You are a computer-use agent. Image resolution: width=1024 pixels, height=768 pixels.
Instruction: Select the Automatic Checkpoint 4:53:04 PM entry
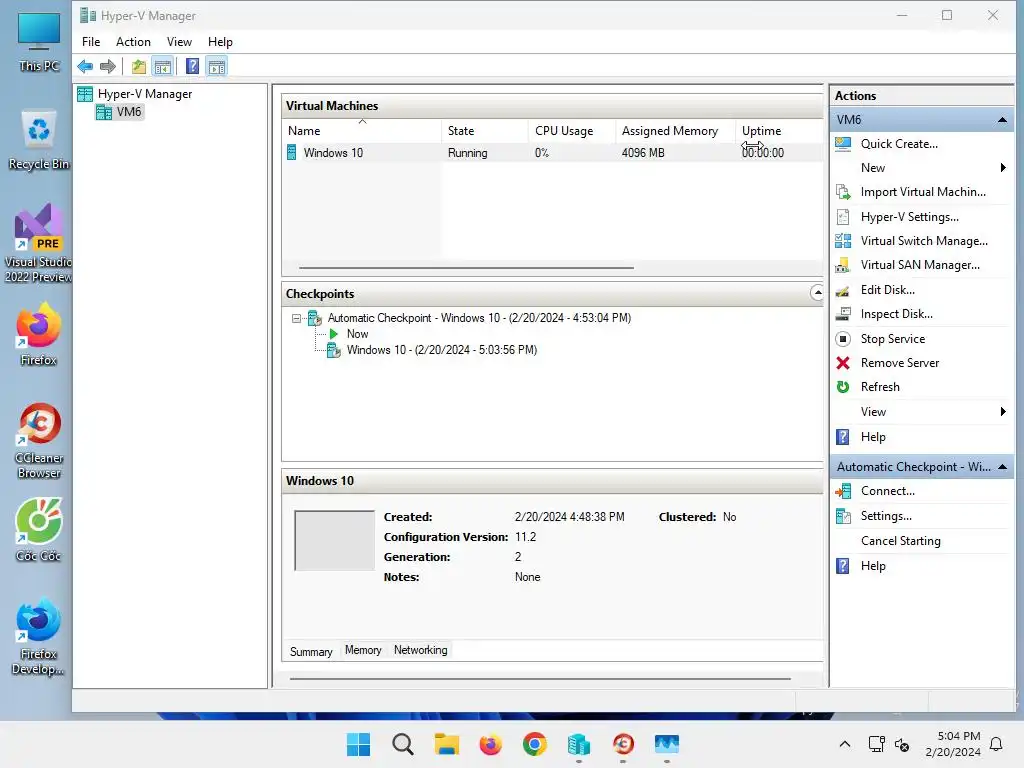479,318
